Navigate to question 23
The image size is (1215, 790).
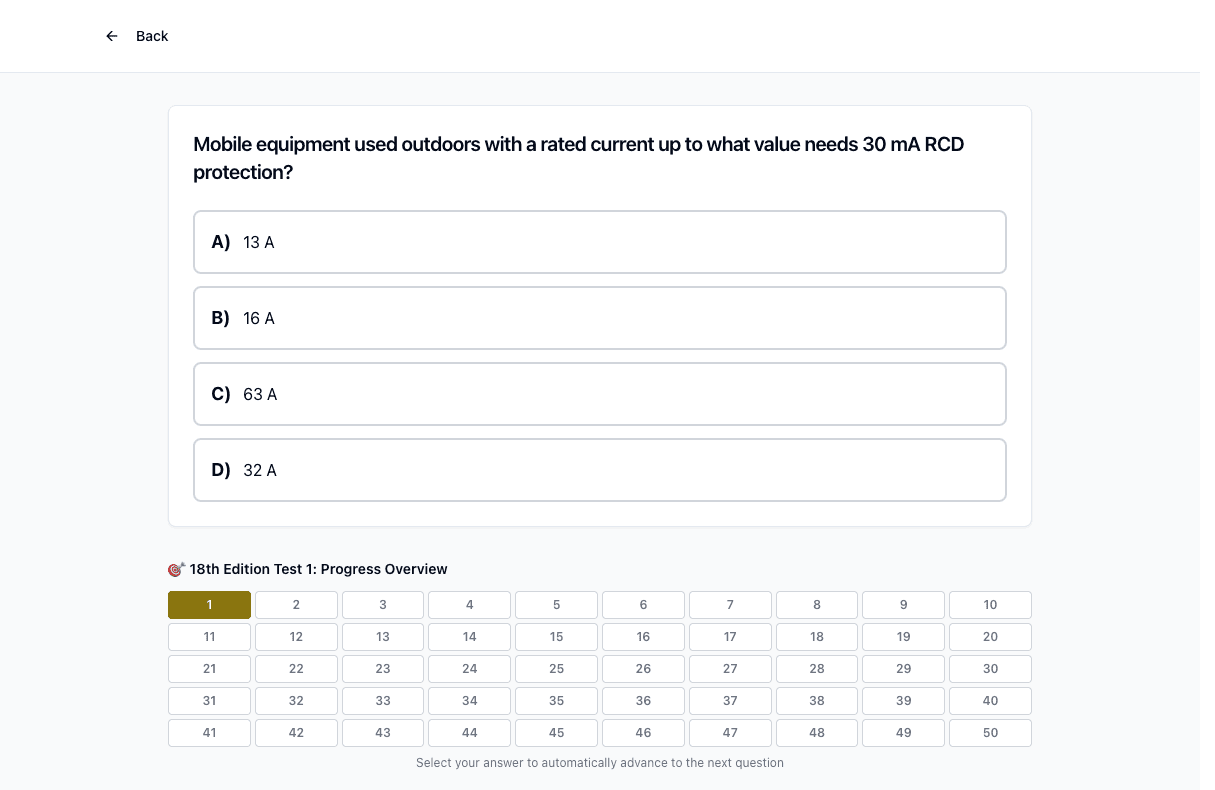pyautogui.click(x=383, y=669)
